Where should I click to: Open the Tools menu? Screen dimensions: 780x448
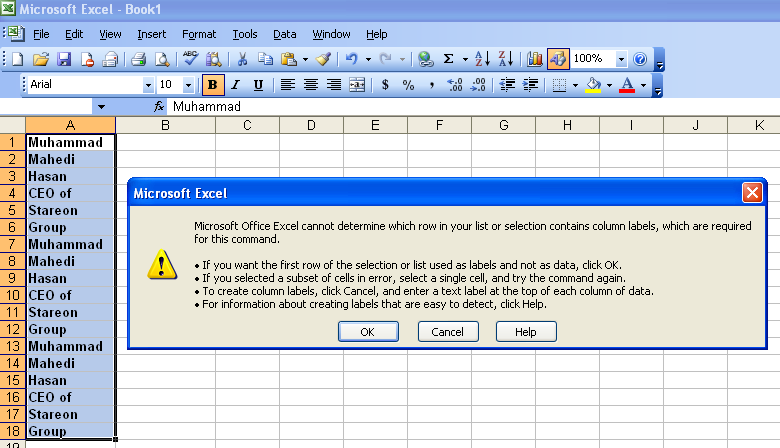point(245,34)
